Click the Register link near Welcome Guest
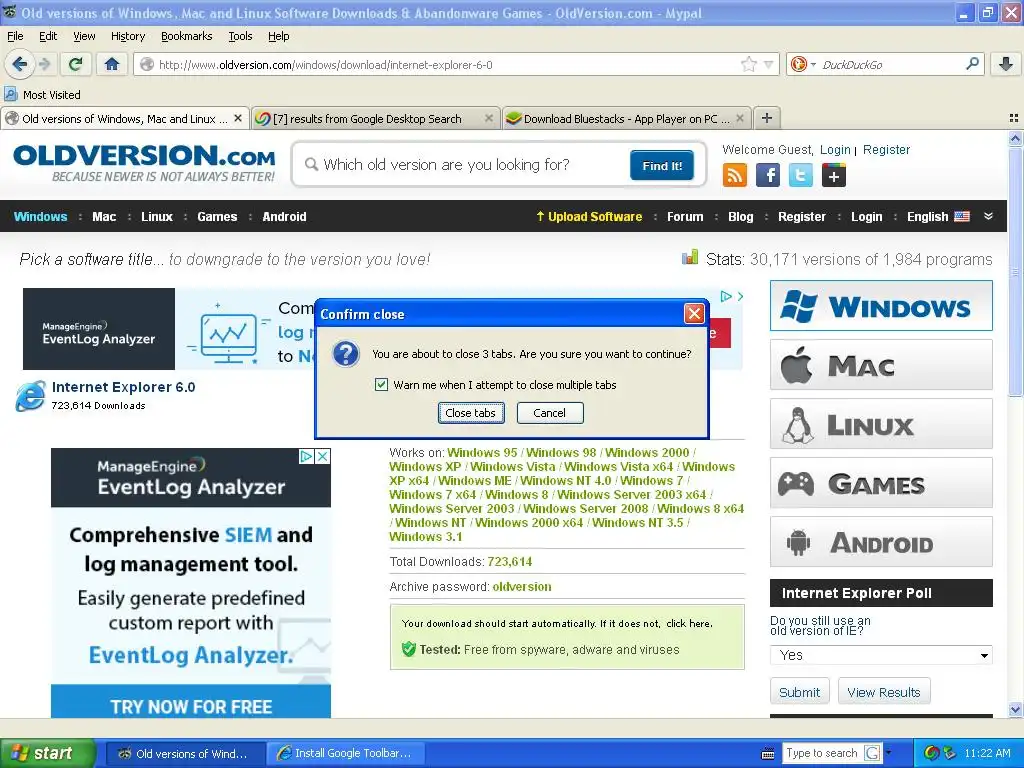 point(886,150)
